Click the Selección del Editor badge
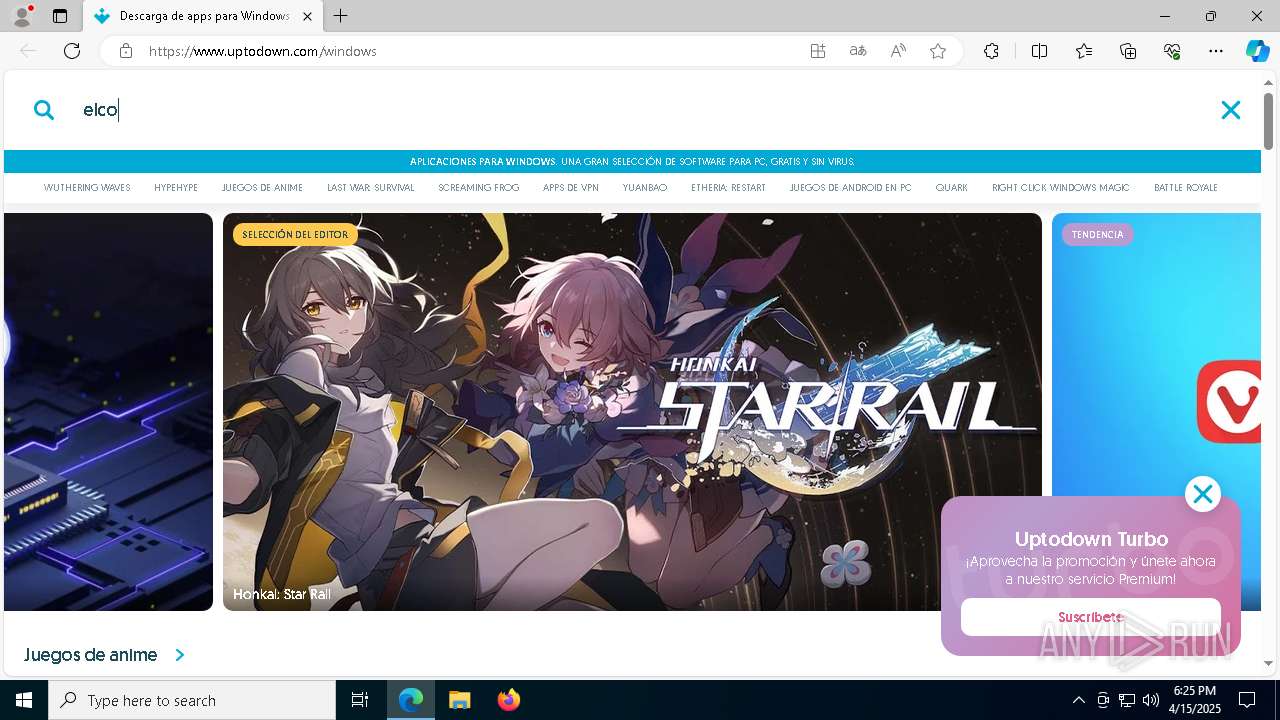This screenshot has height=720, width=1280. coord(295,235)
